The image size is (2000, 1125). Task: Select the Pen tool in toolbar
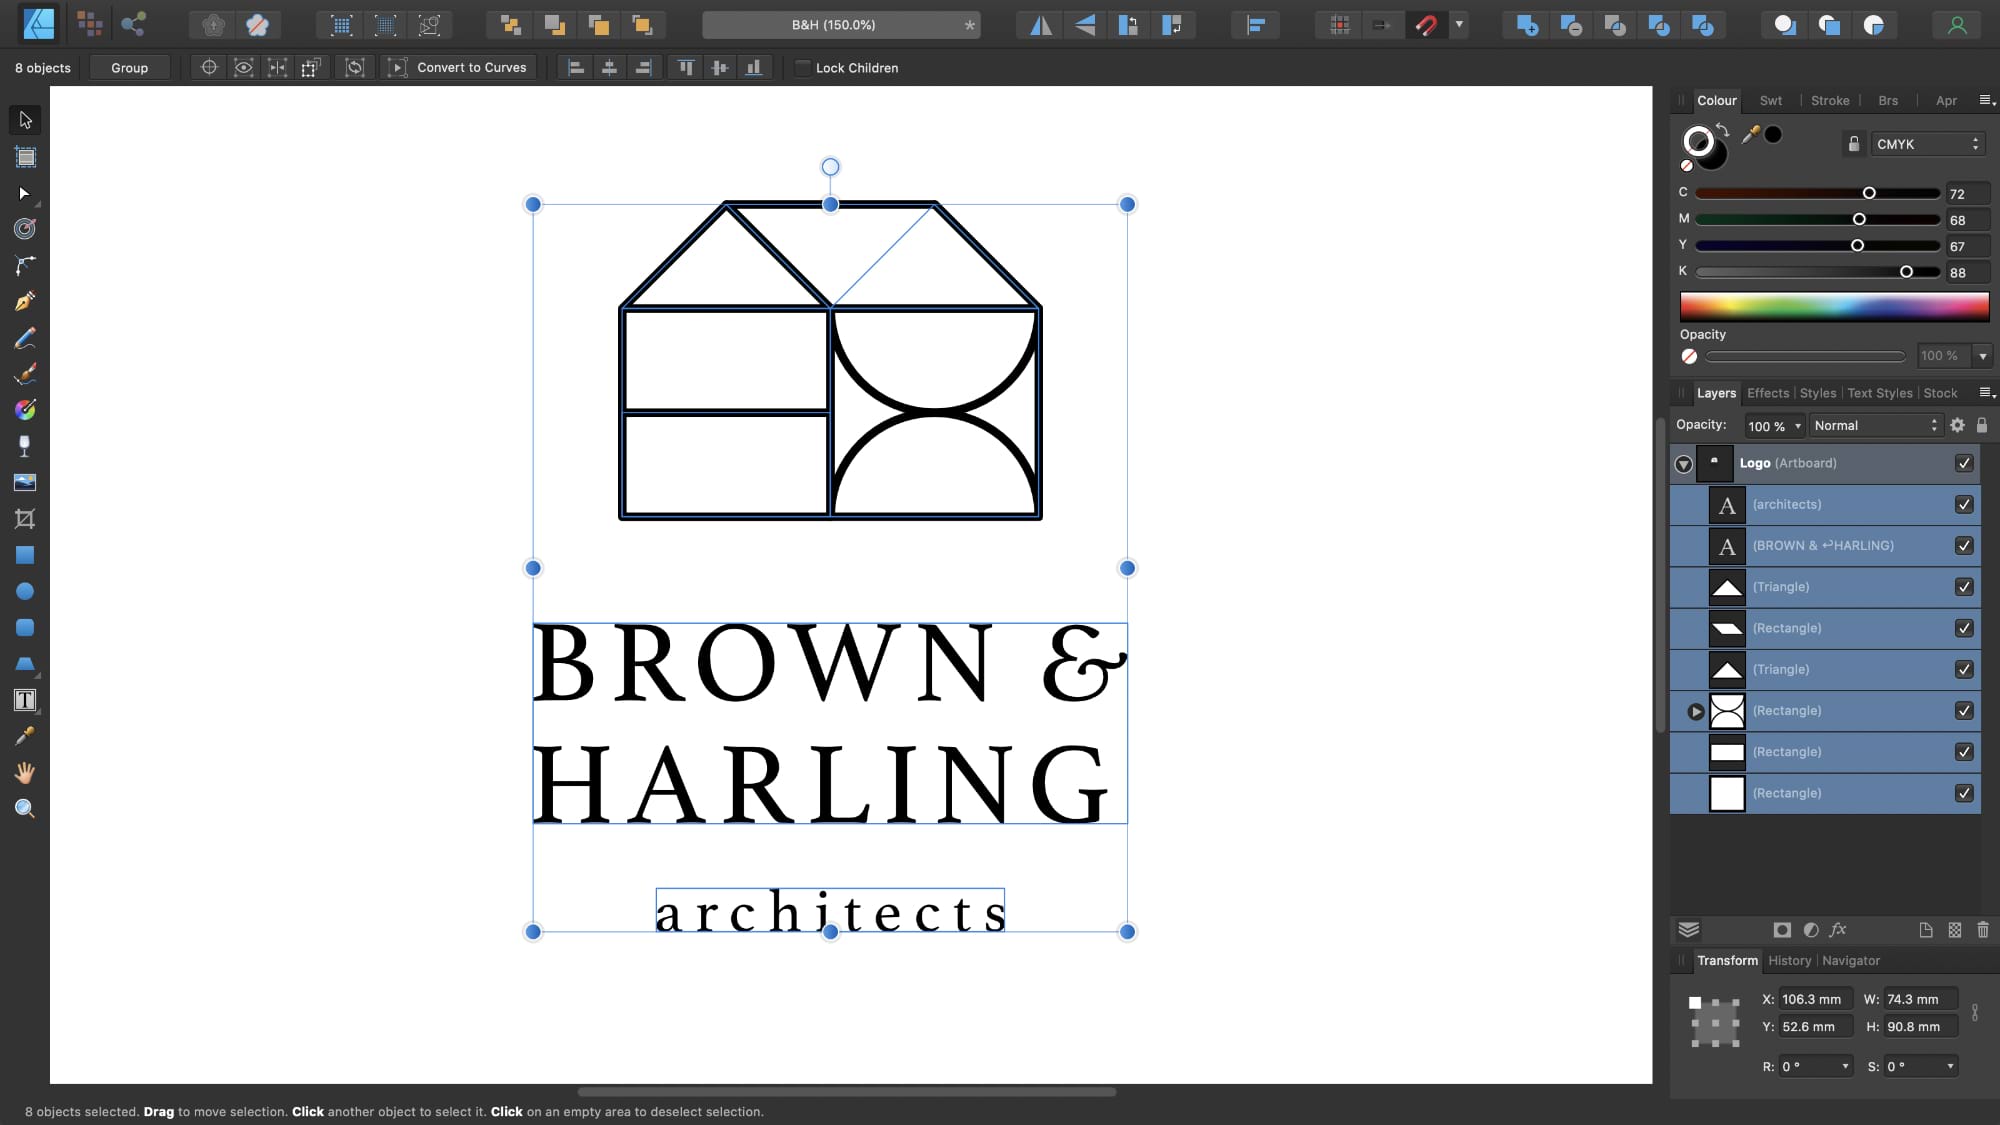tap(25, 301)
